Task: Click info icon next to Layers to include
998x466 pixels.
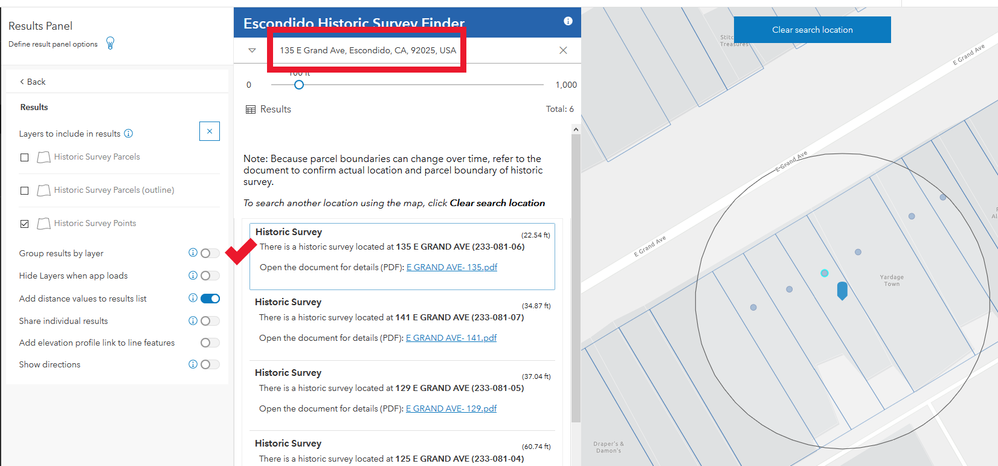Action: coord(128,134)
